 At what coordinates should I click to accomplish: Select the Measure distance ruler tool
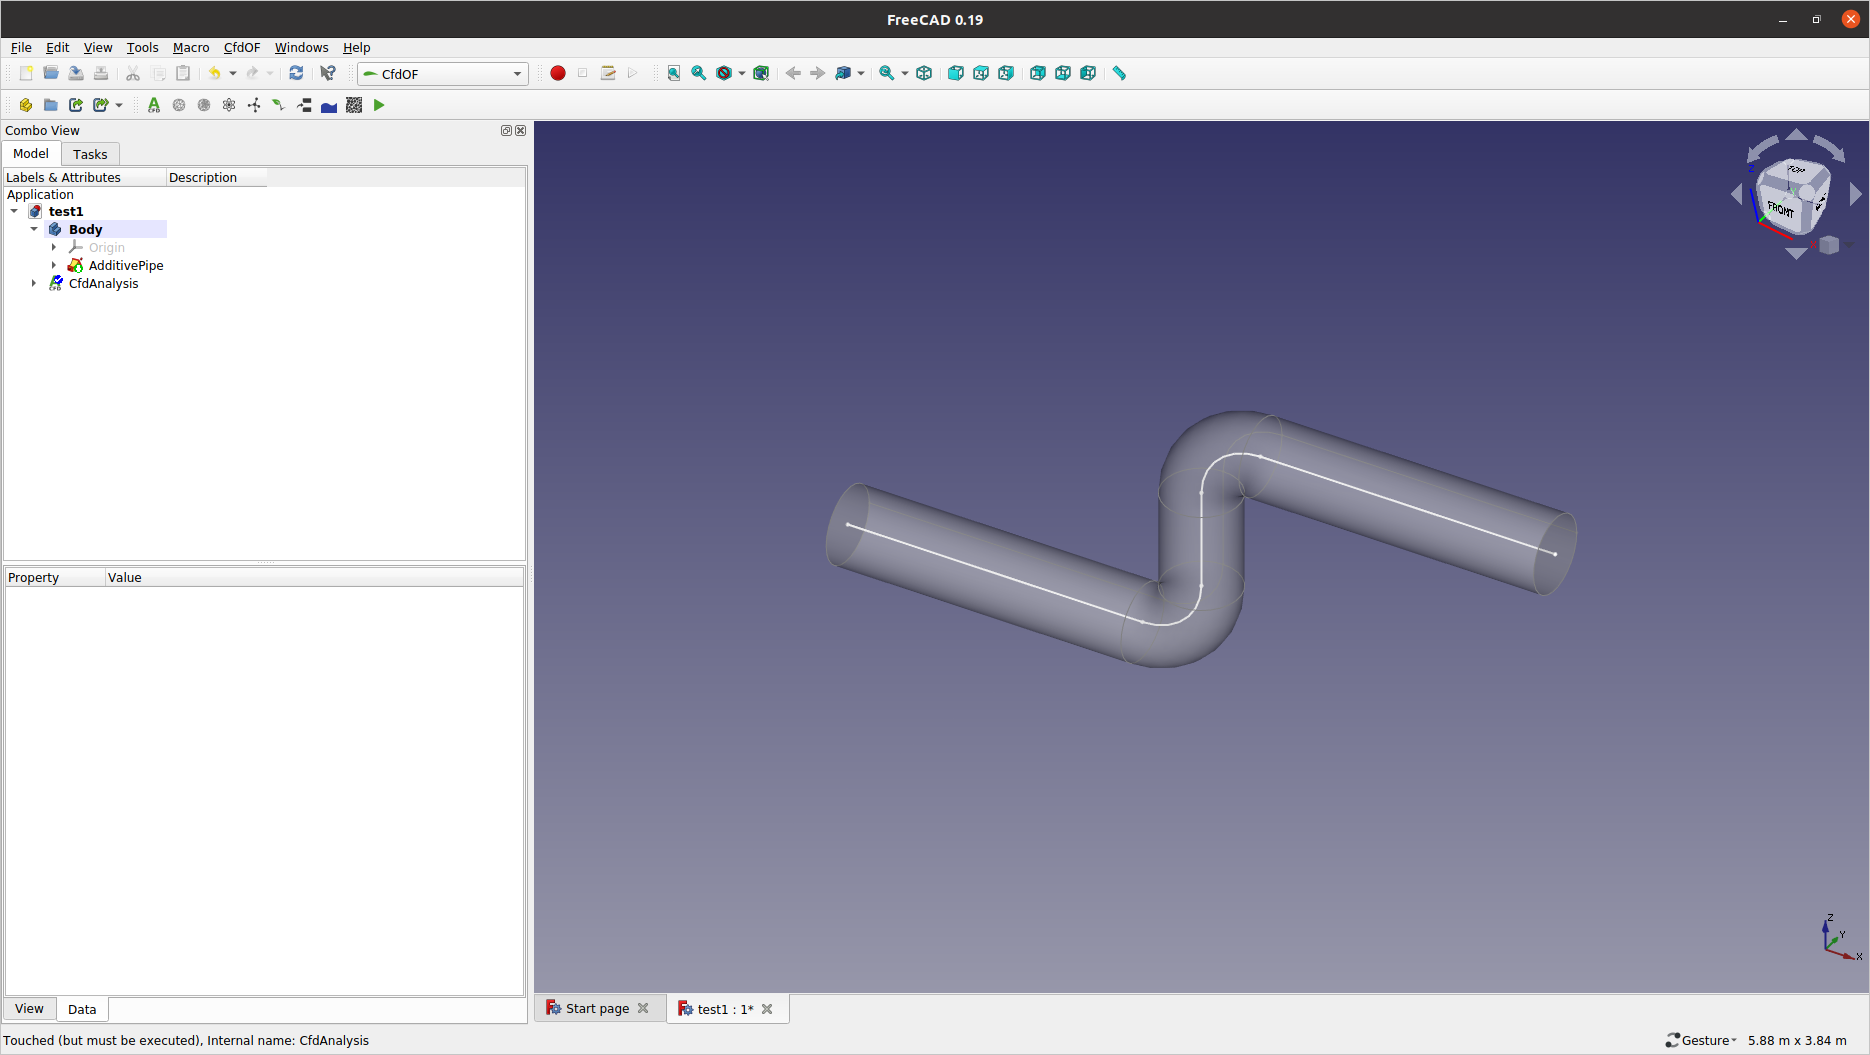coord(1120,73)
